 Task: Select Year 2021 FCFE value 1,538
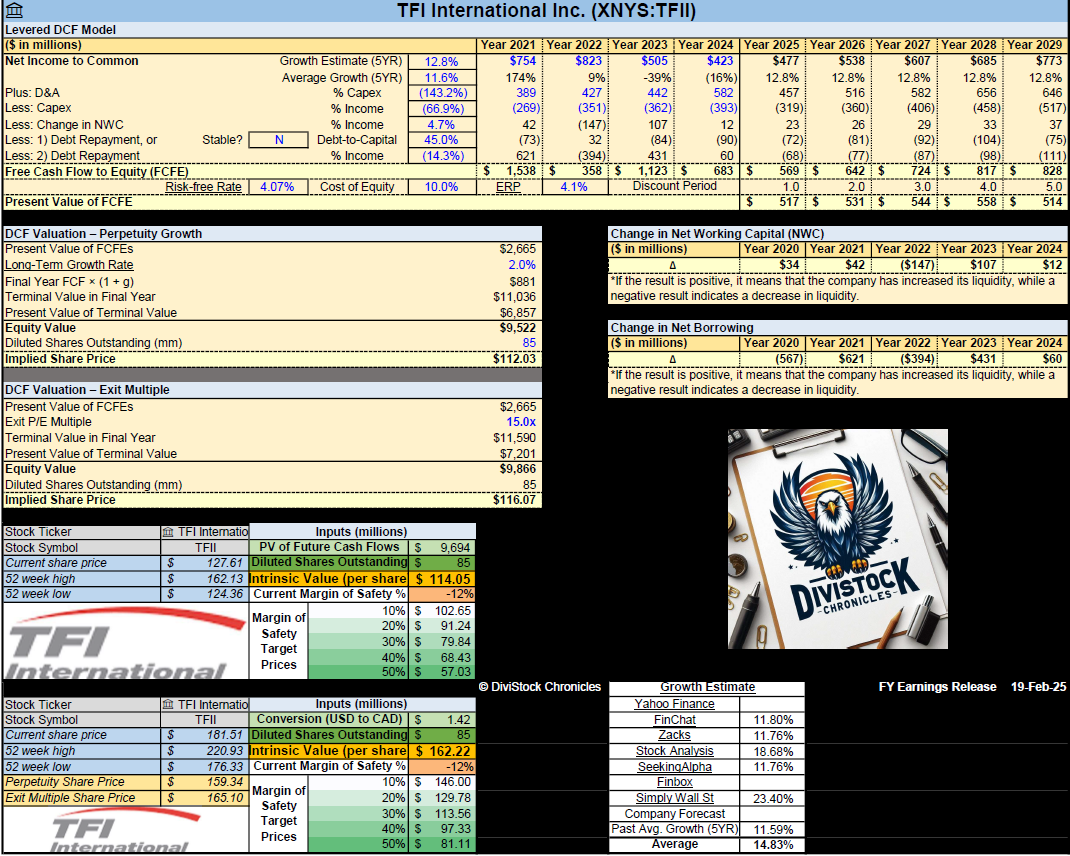tap(509, 171)
